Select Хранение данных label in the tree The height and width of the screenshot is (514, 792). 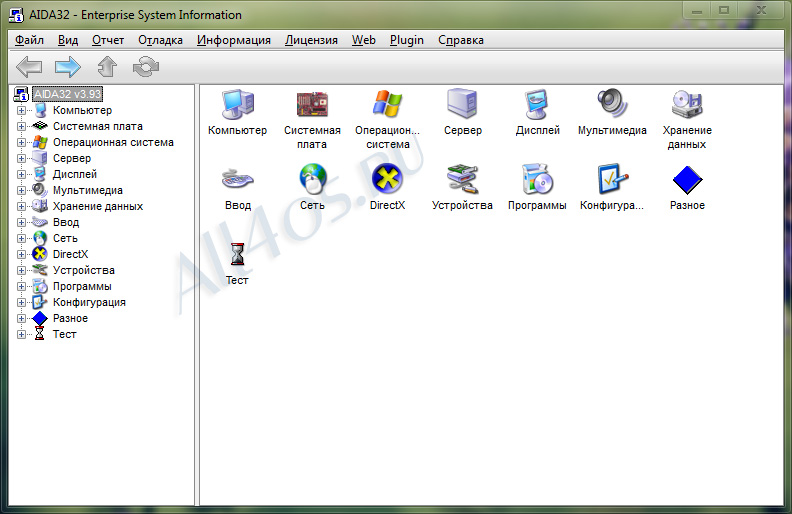tap(97, 206)
